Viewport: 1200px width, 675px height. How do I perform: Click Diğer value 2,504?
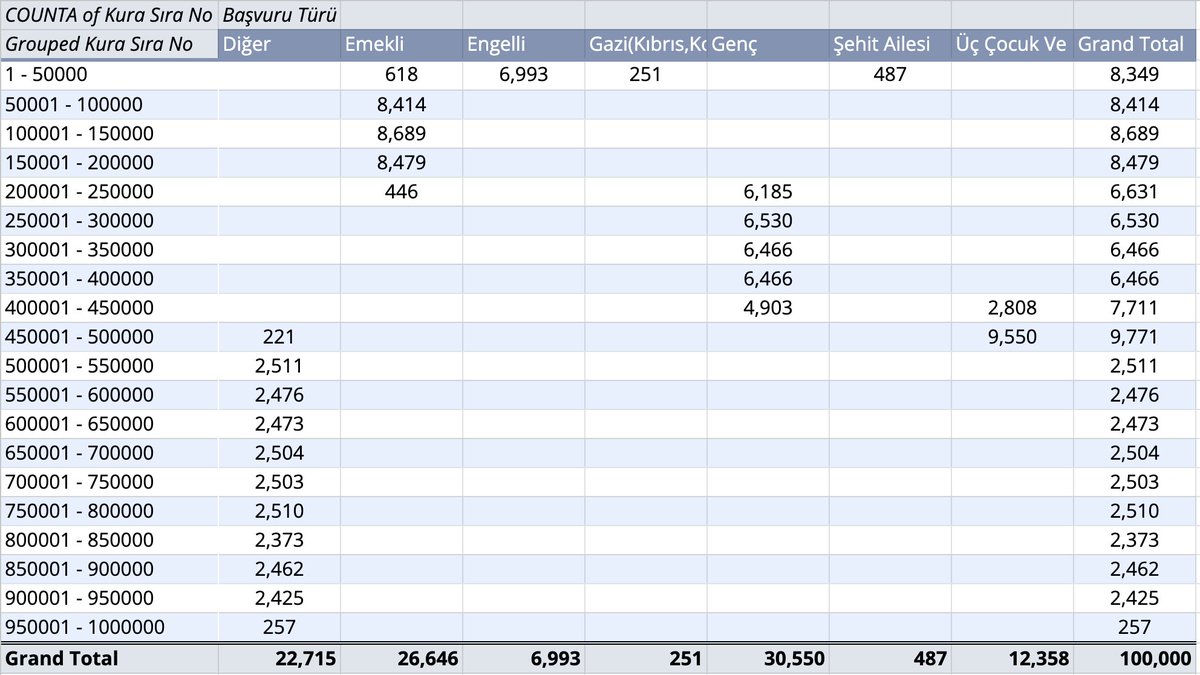279,452
